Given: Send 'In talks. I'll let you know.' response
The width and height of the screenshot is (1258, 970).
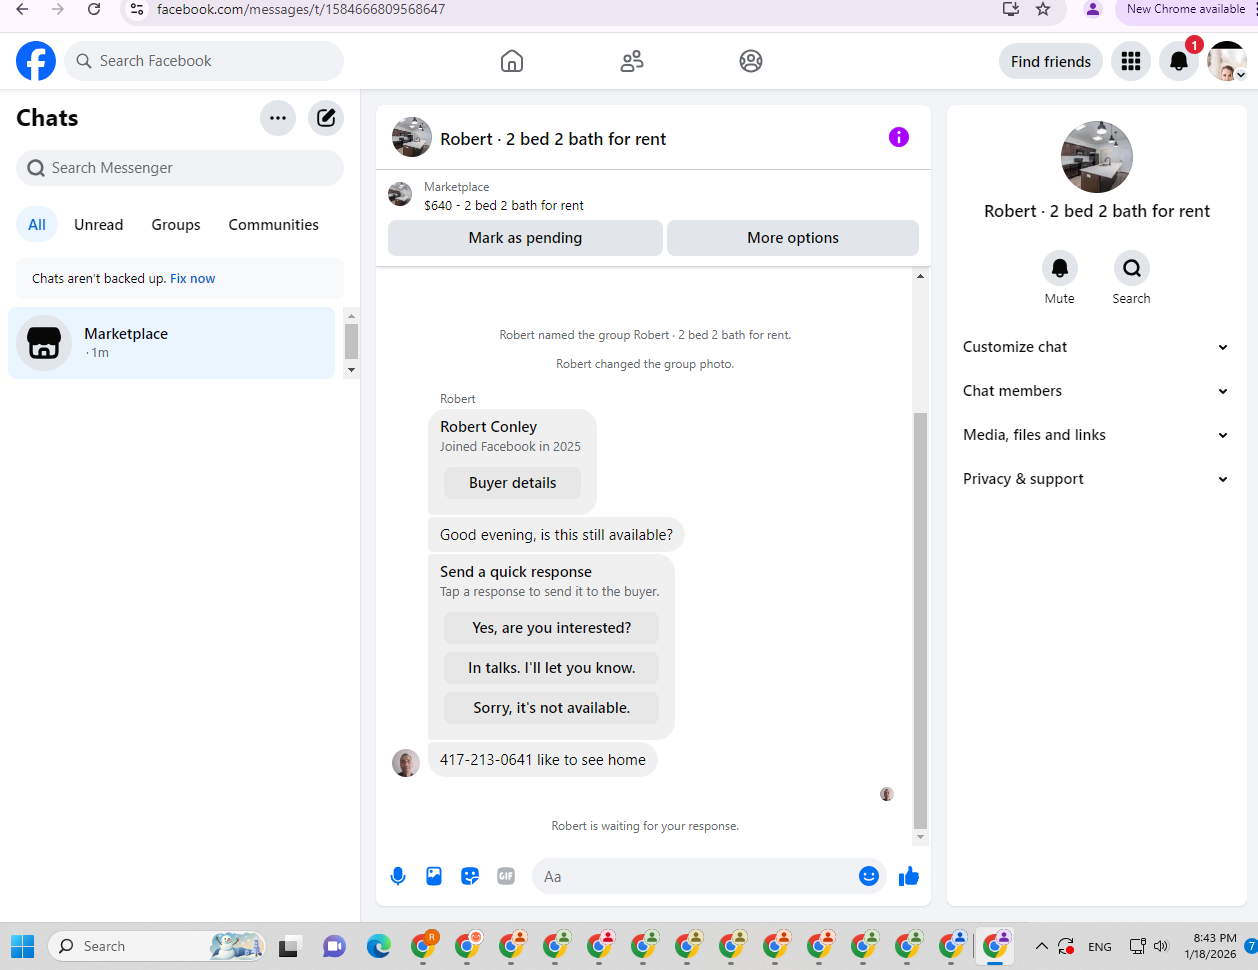Looking at the screenshot, I should coord(552,668).
